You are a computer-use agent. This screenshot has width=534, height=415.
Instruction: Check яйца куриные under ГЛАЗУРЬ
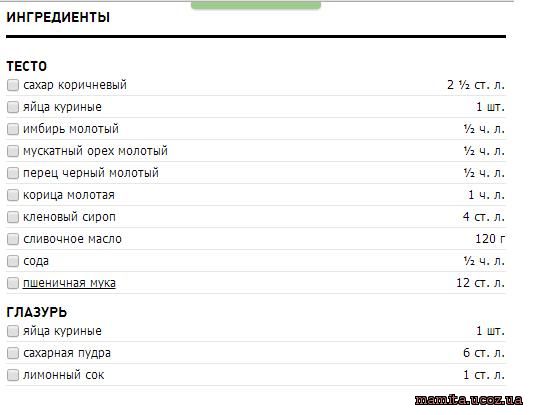point(13,331)
